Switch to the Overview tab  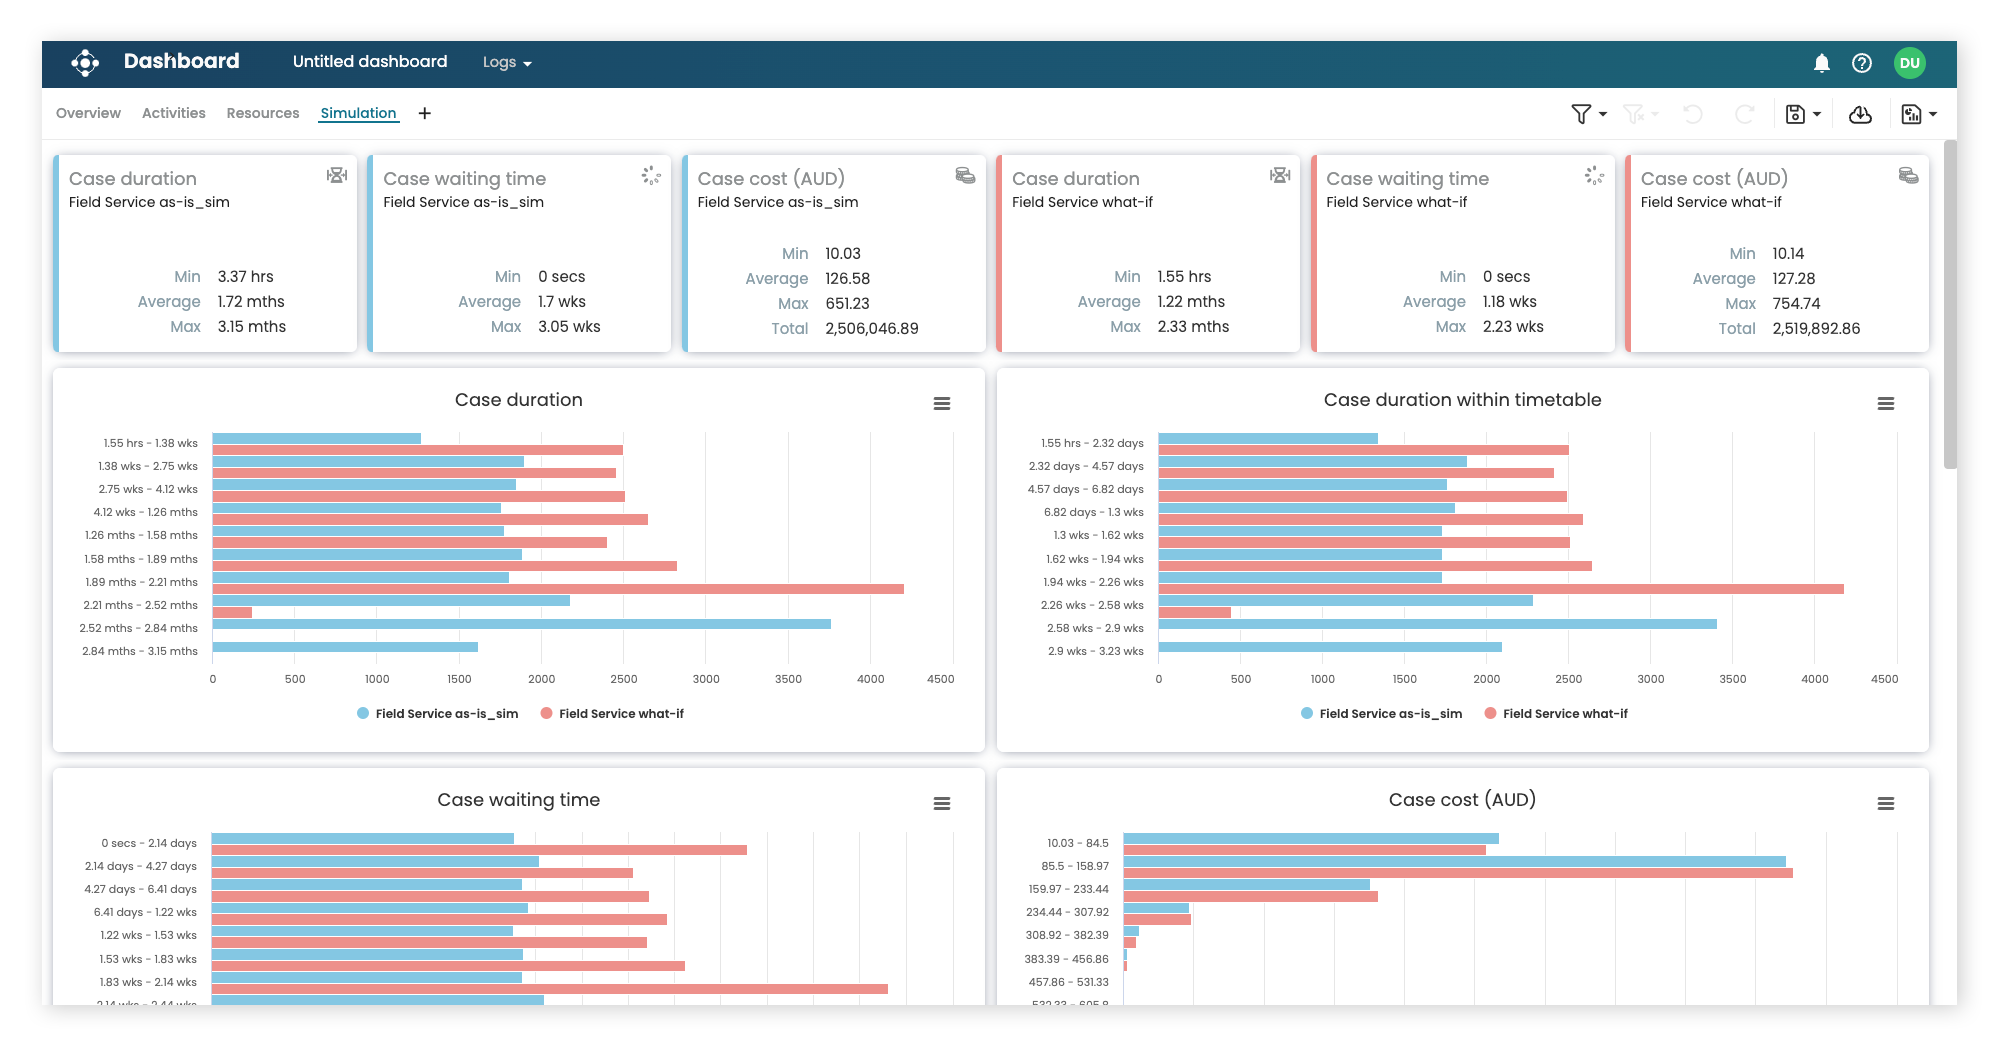tap(88, 112)
